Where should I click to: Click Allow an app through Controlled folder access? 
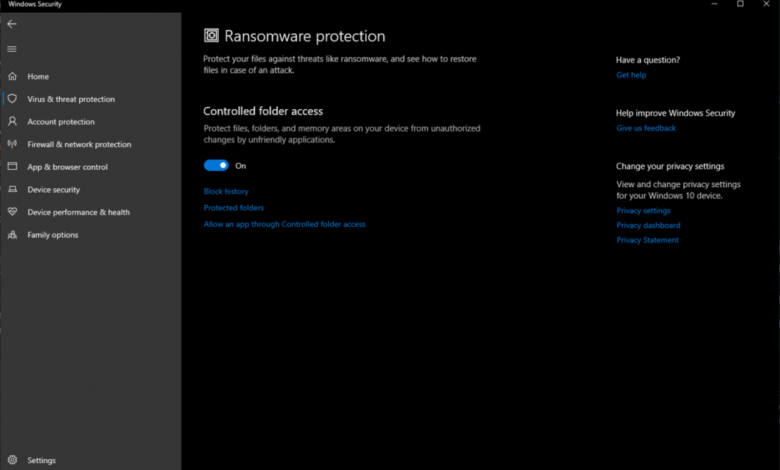pyautogui.click(x=285, y=224)
